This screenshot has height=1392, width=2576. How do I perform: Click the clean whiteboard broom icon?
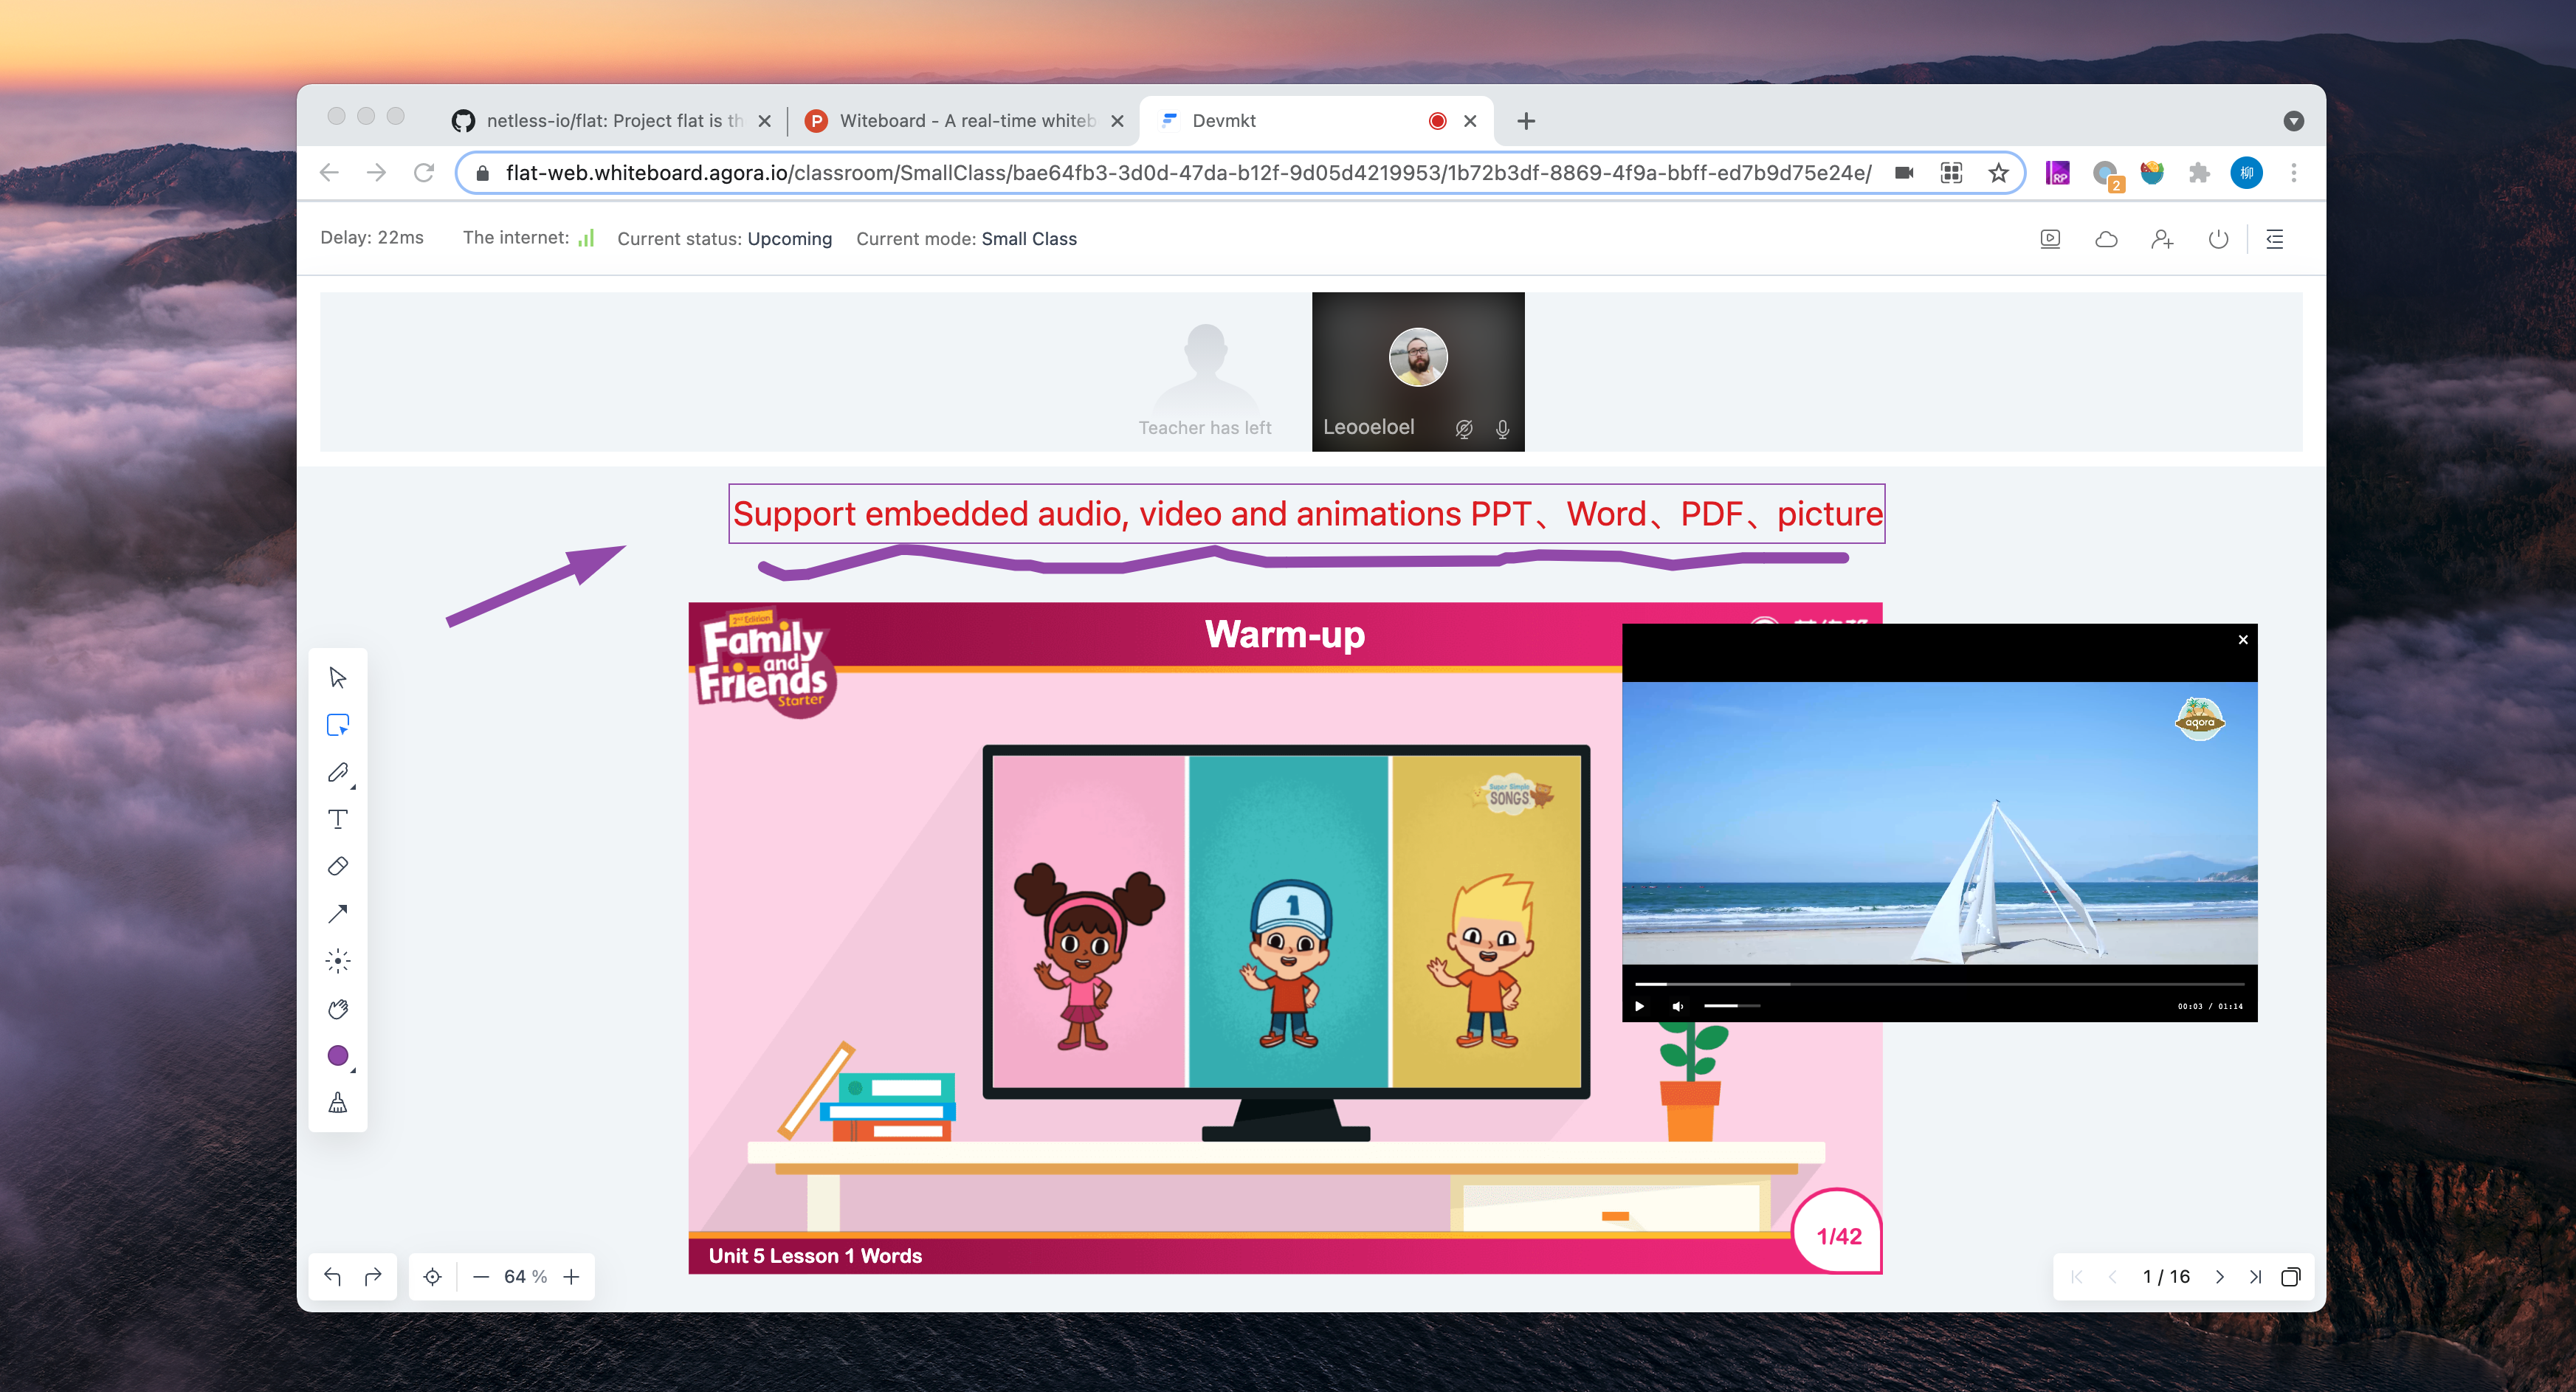[x=338, y=1103]
